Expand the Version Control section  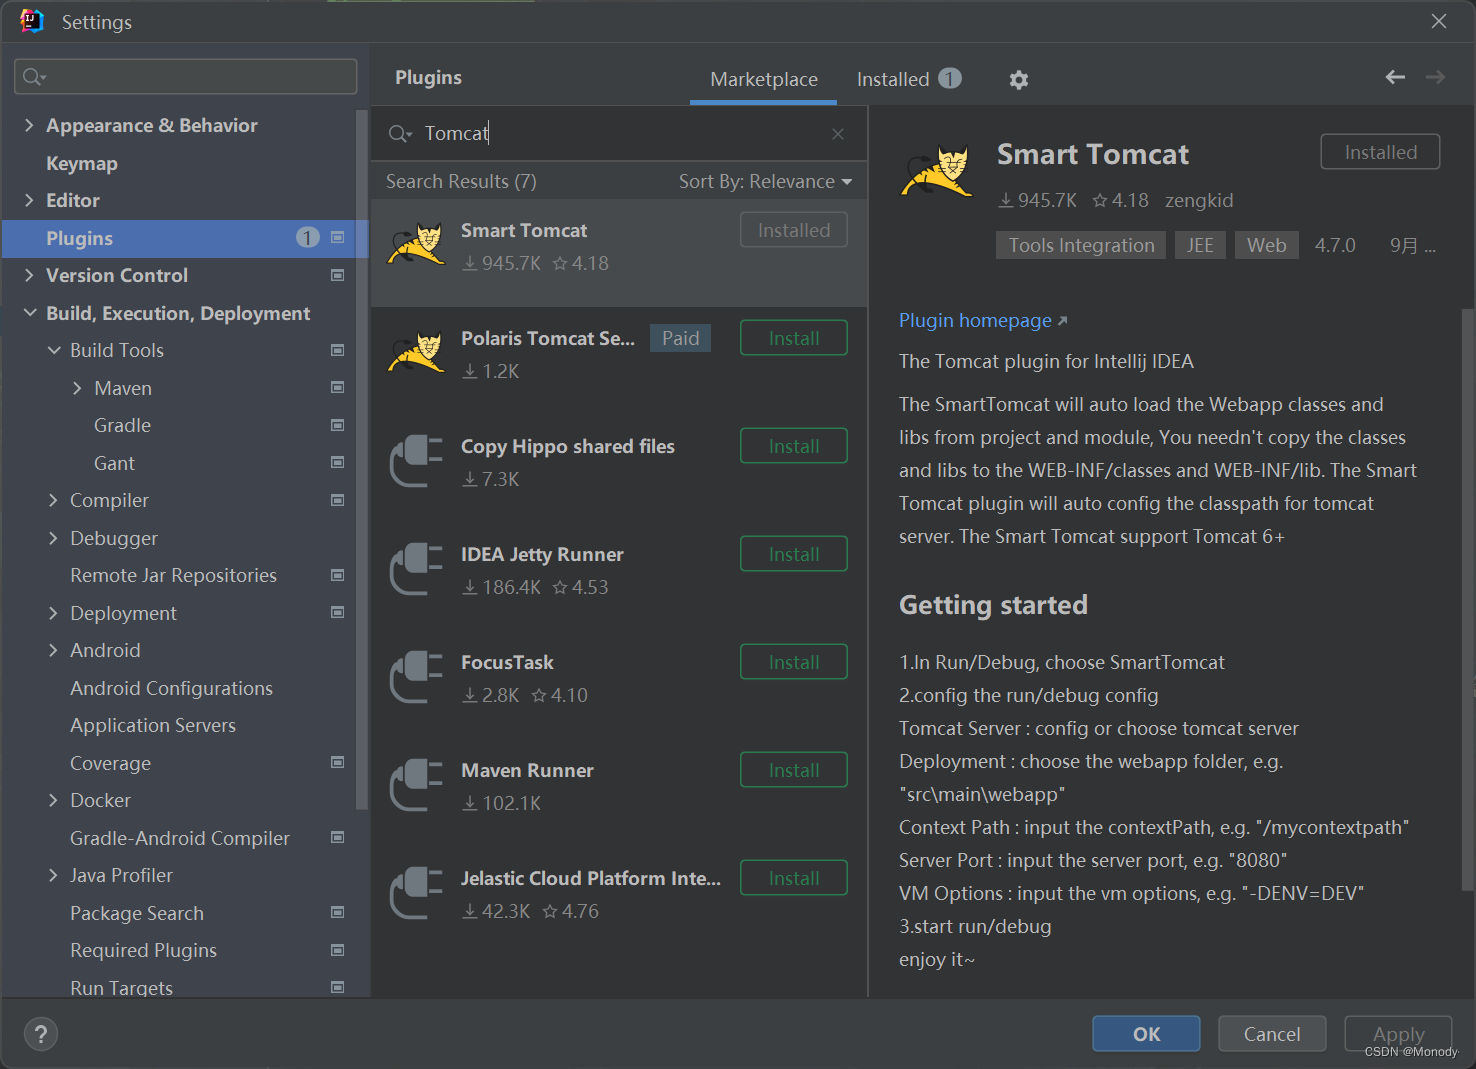tap(29, 275)
